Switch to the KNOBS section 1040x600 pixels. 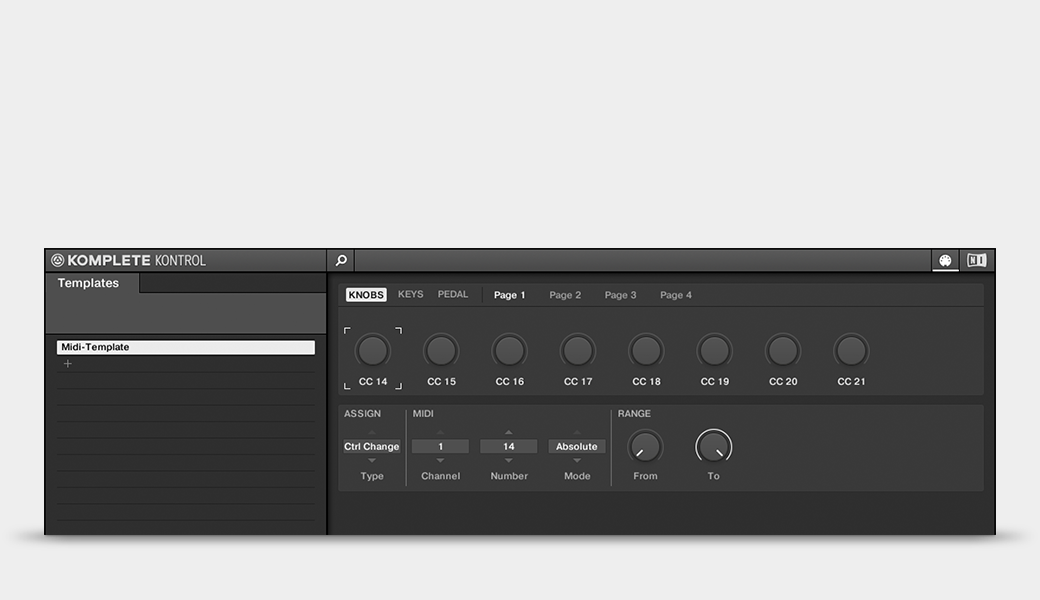[366, 294]
